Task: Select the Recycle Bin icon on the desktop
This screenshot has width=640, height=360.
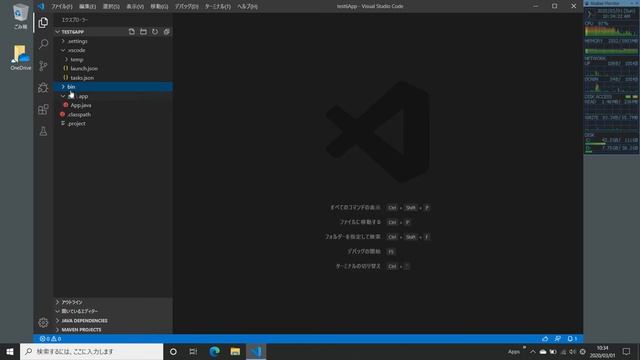Action: coord(20,16)
